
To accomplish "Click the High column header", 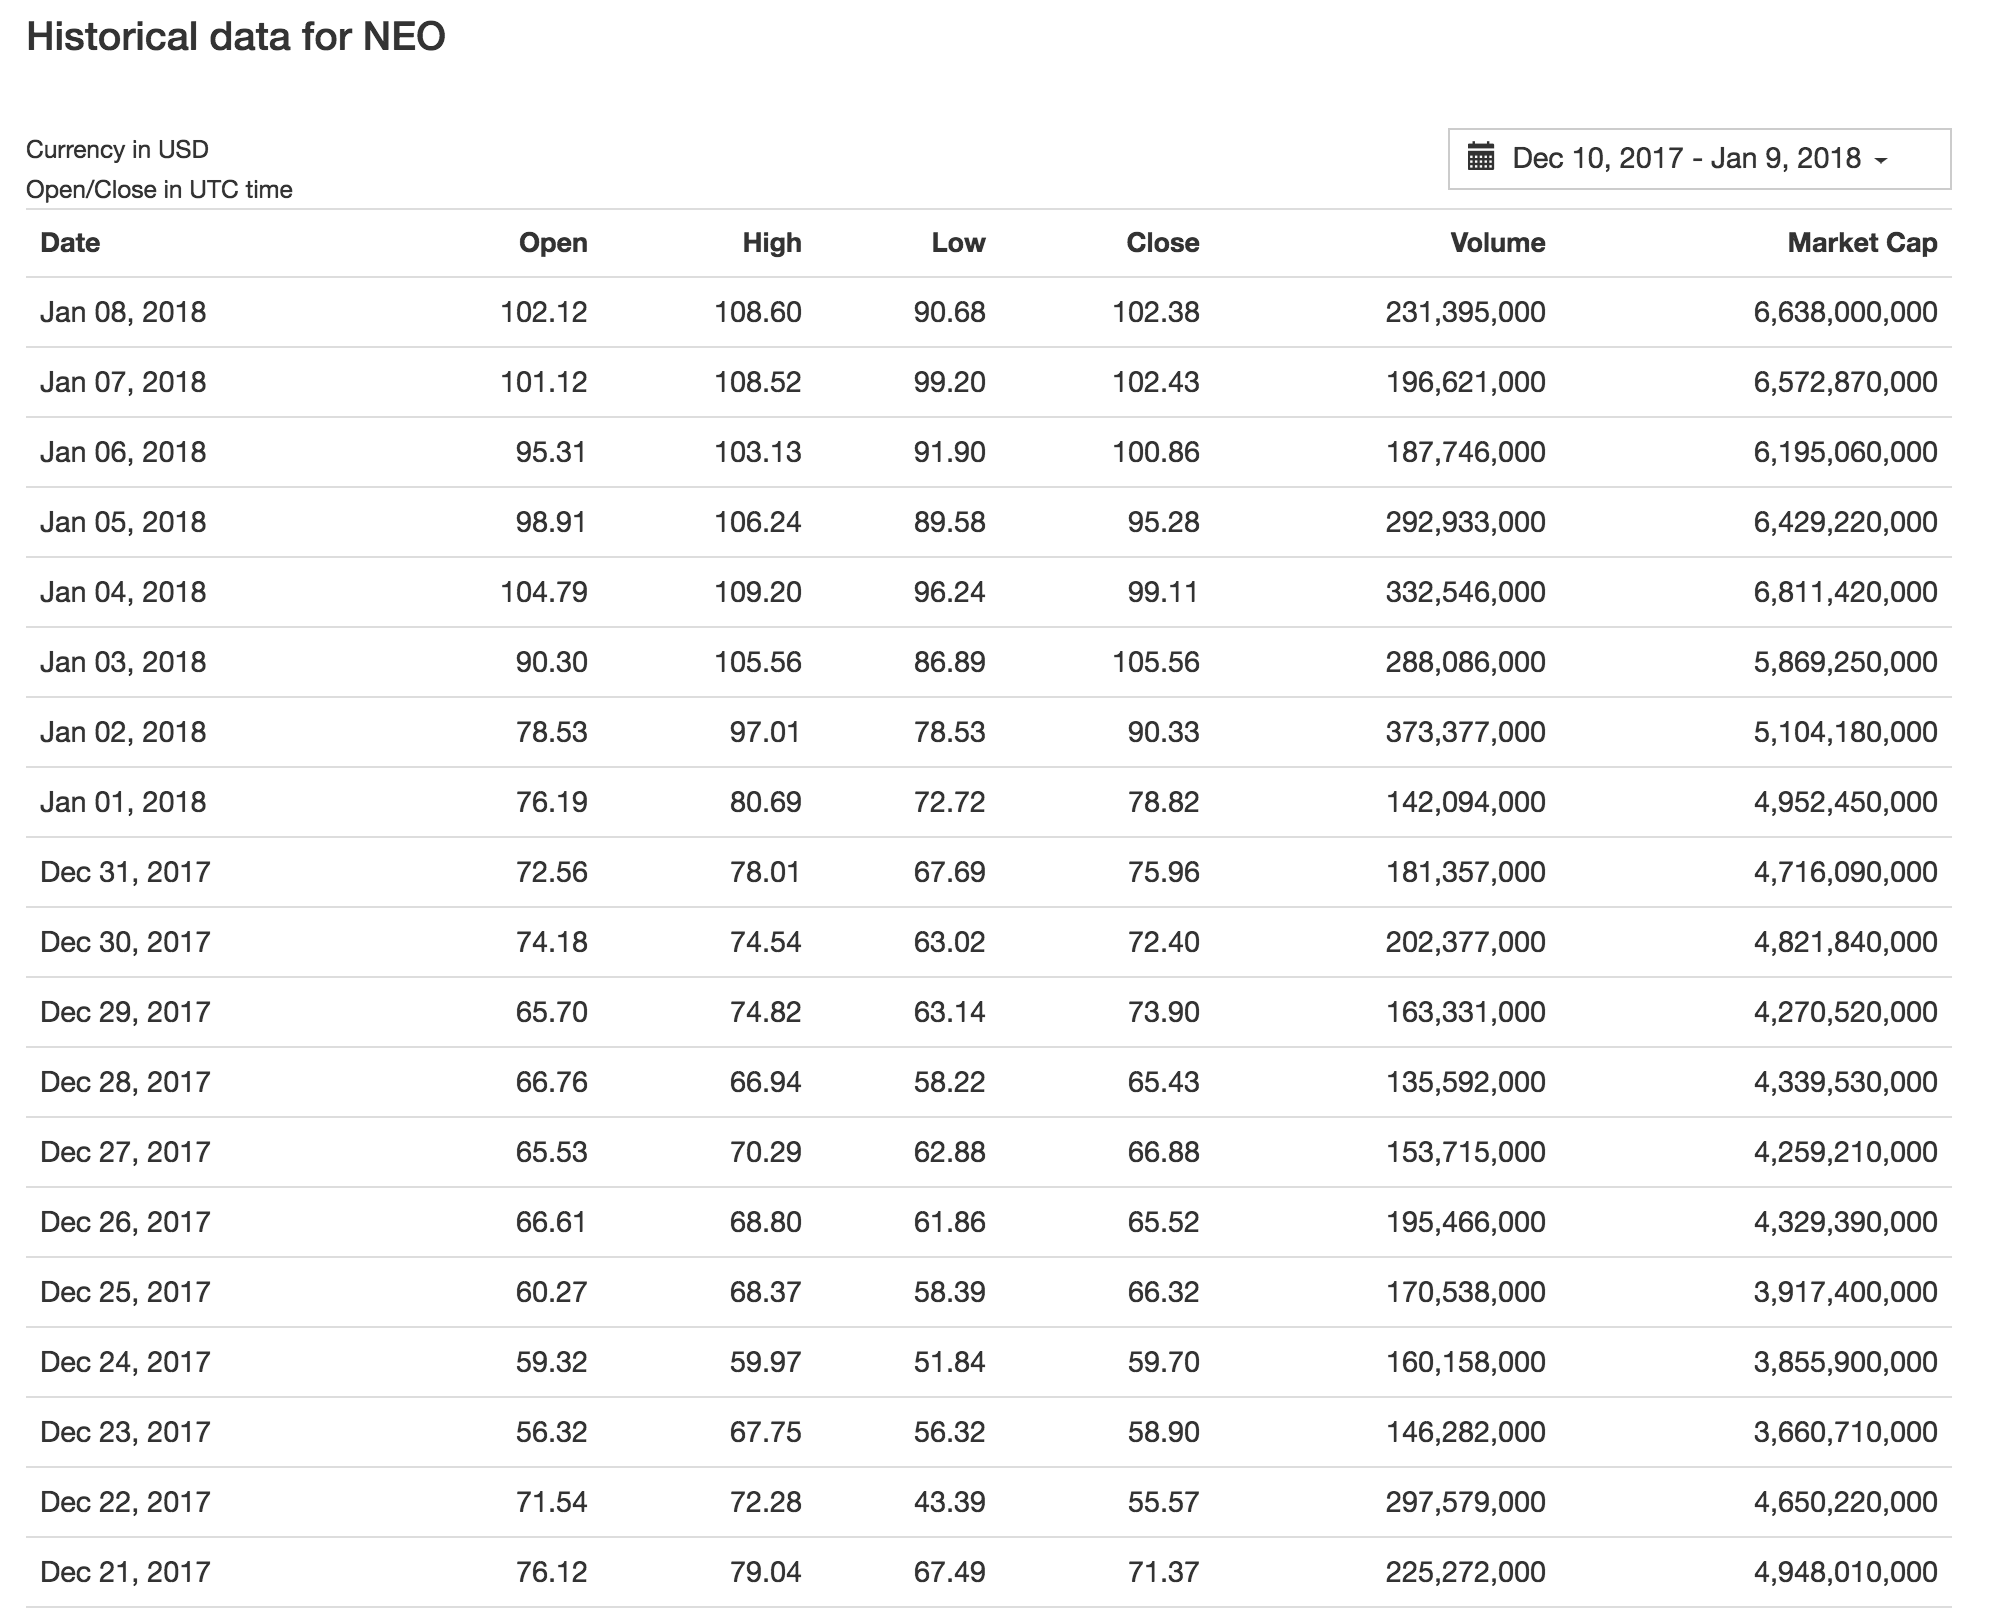I will click(x=771, y=243).
